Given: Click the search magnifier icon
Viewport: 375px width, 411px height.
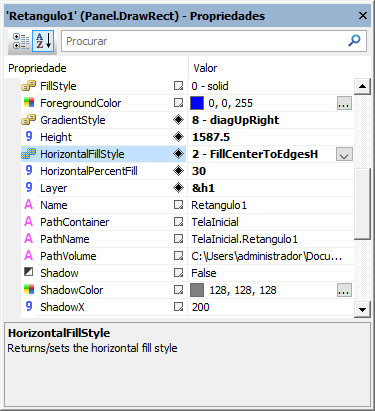Looking at the screenshot, I should 354,41.
